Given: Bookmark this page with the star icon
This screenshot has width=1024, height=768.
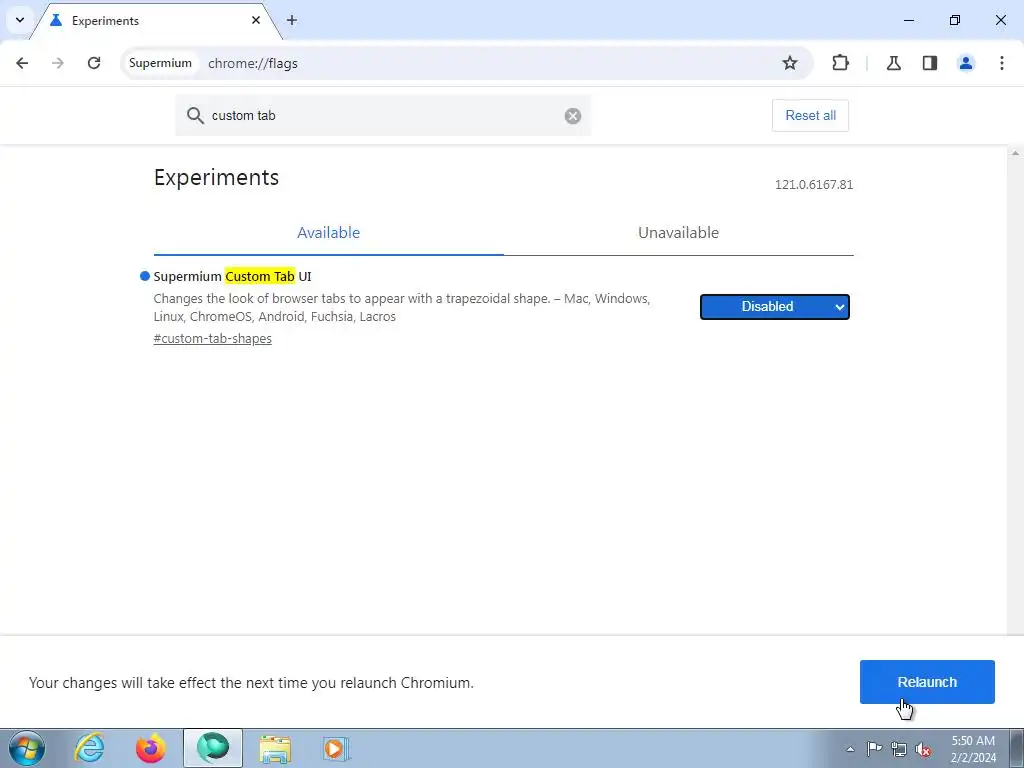Looking at the screenshot, I should (790, 63).
